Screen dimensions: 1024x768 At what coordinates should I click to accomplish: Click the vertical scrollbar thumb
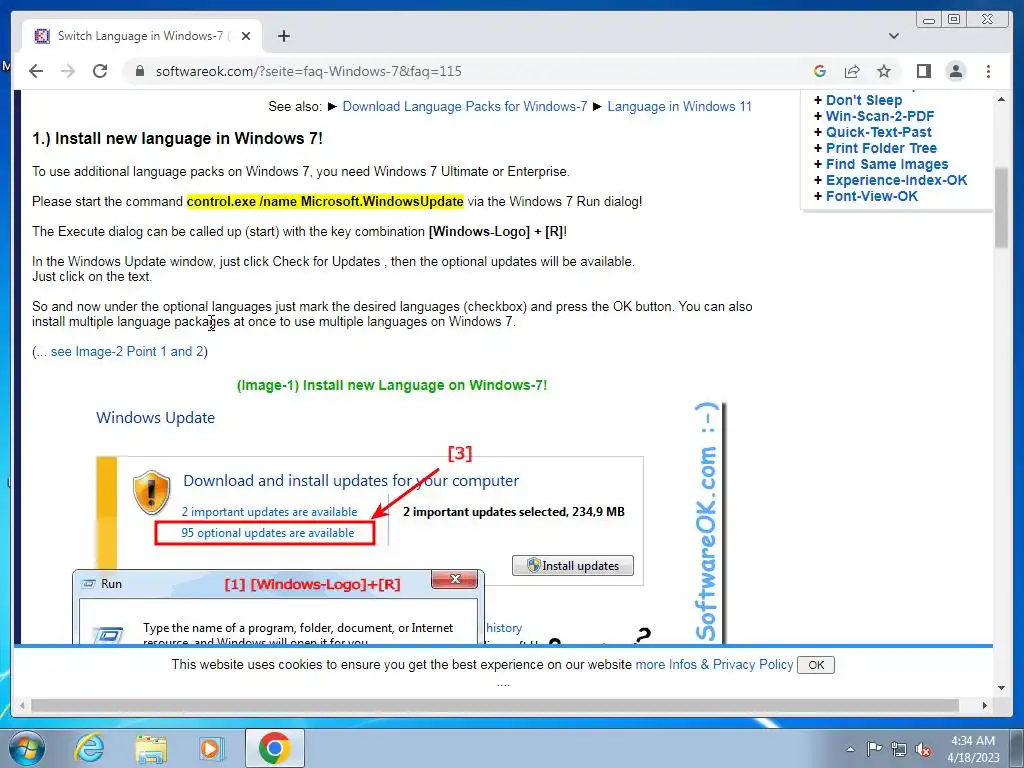coord(1002,208)
